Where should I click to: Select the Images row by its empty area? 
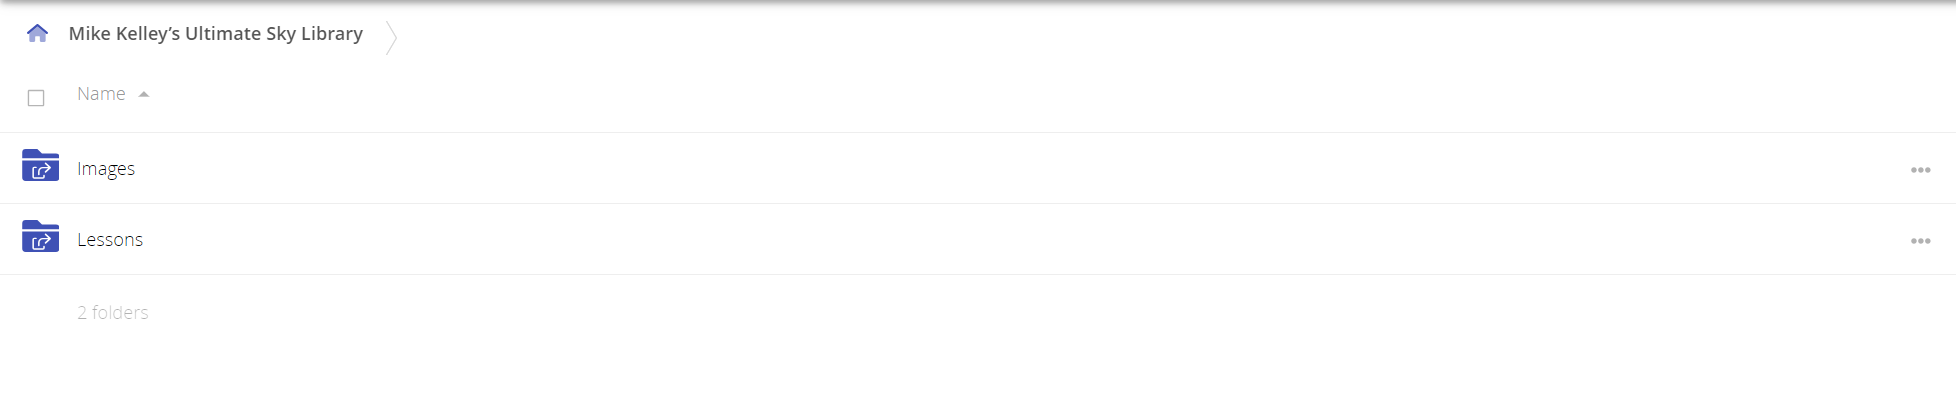click(1000, 168)
